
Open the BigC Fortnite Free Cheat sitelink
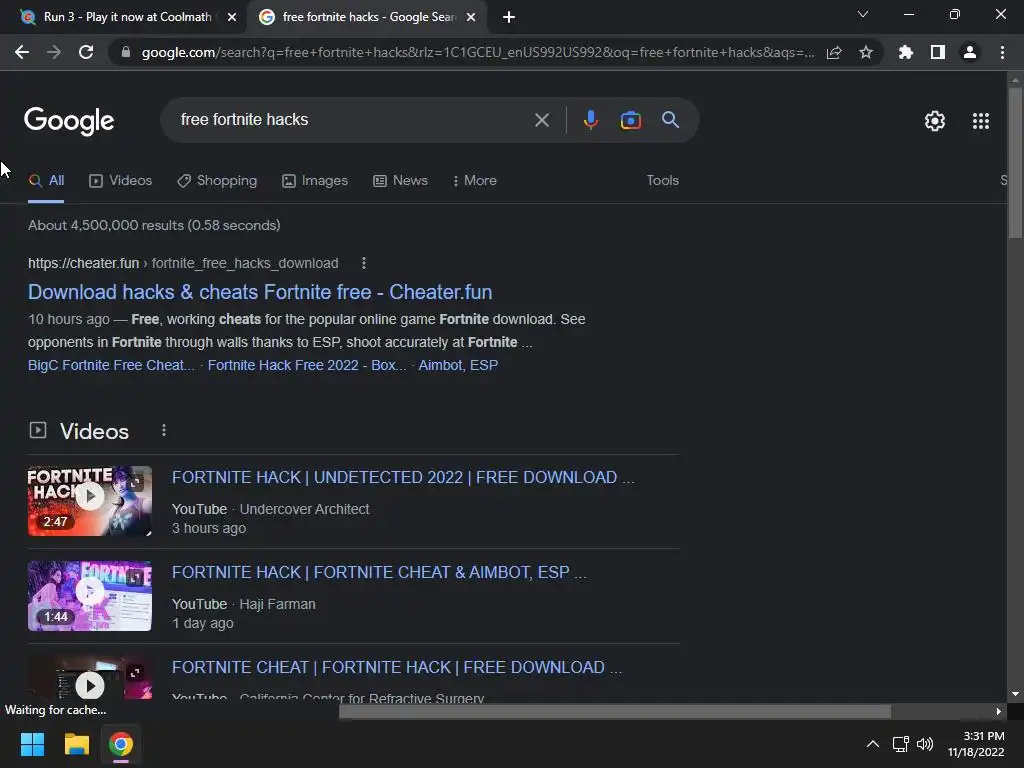[111, 365]
